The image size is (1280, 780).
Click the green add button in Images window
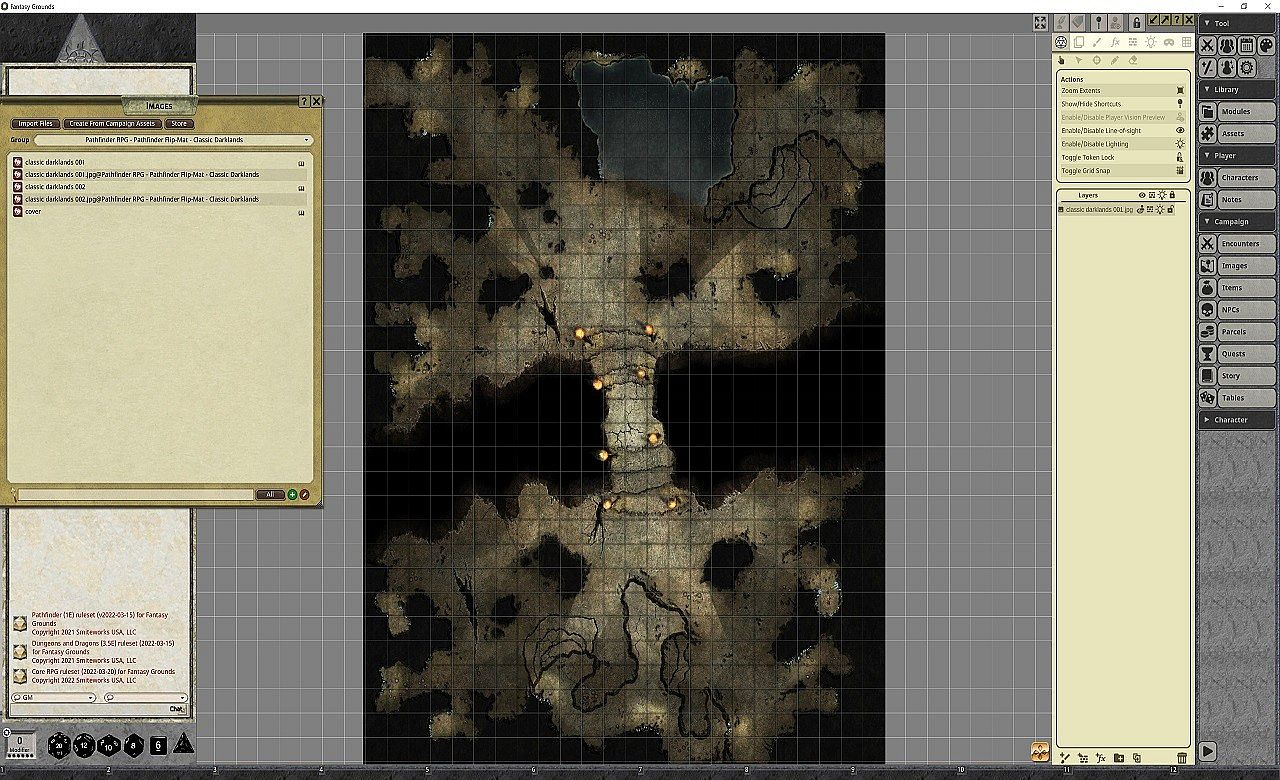pyautogui.click(x=292, y=494)
